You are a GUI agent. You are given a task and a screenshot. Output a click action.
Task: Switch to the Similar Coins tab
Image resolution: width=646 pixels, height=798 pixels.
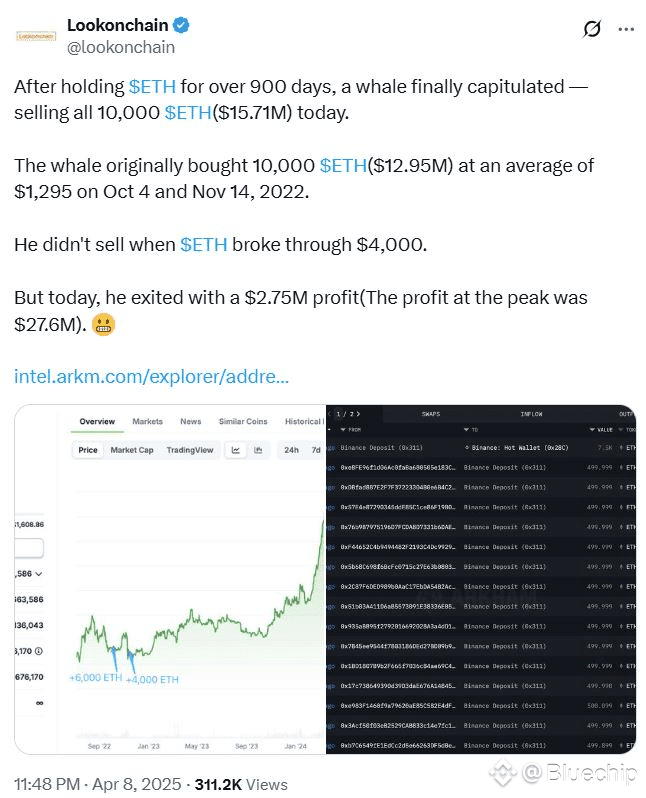tap(243, 422)
